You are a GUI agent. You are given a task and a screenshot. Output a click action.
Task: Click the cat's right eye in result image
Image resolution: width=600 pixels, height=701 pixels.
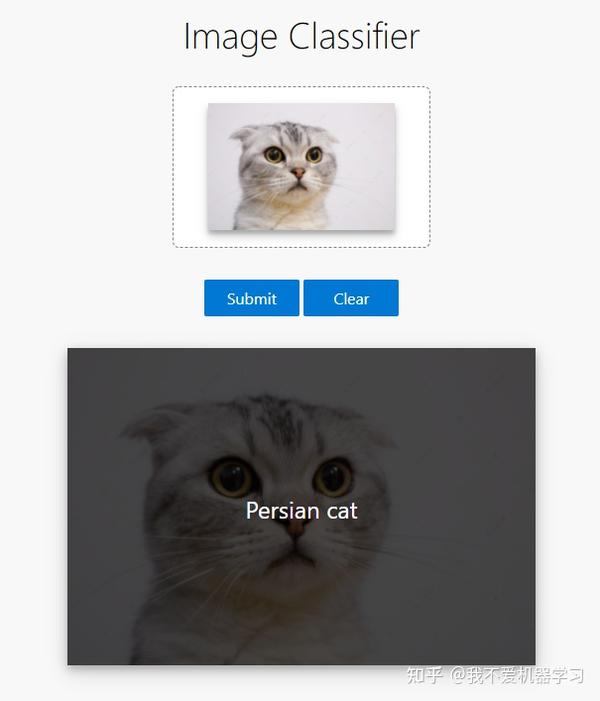point(334,477)
